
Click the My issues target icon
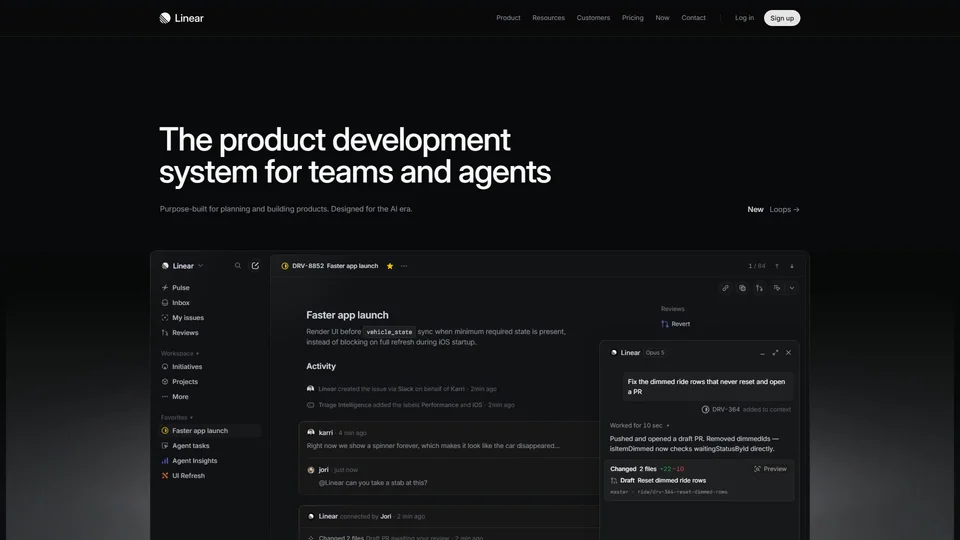point(165,318)
